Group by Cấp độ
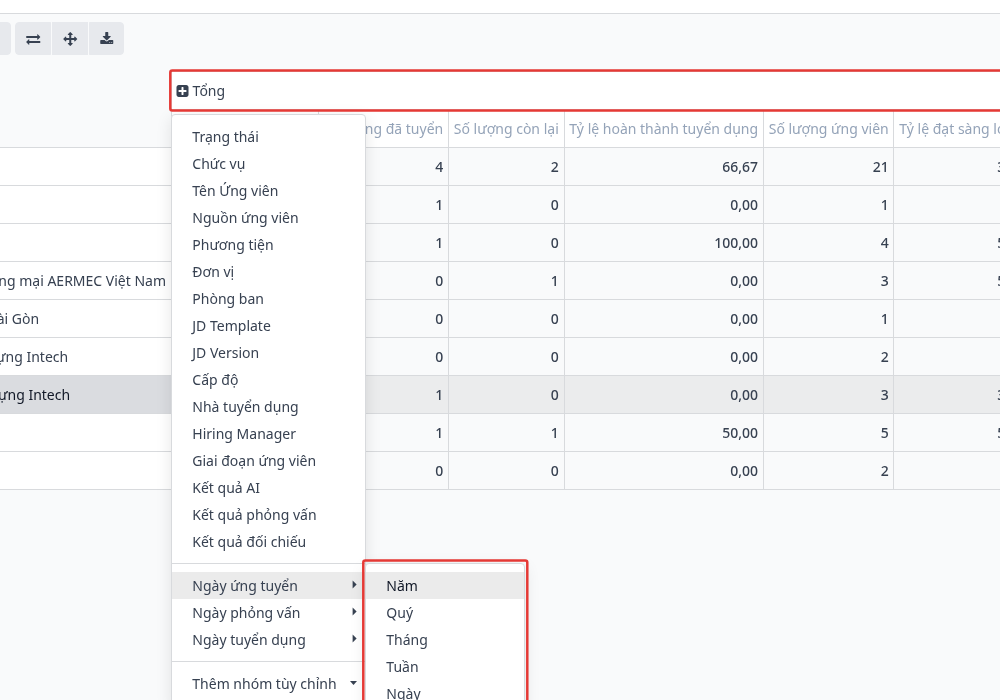The image size is (1000, 700). (x=268, y=380)
